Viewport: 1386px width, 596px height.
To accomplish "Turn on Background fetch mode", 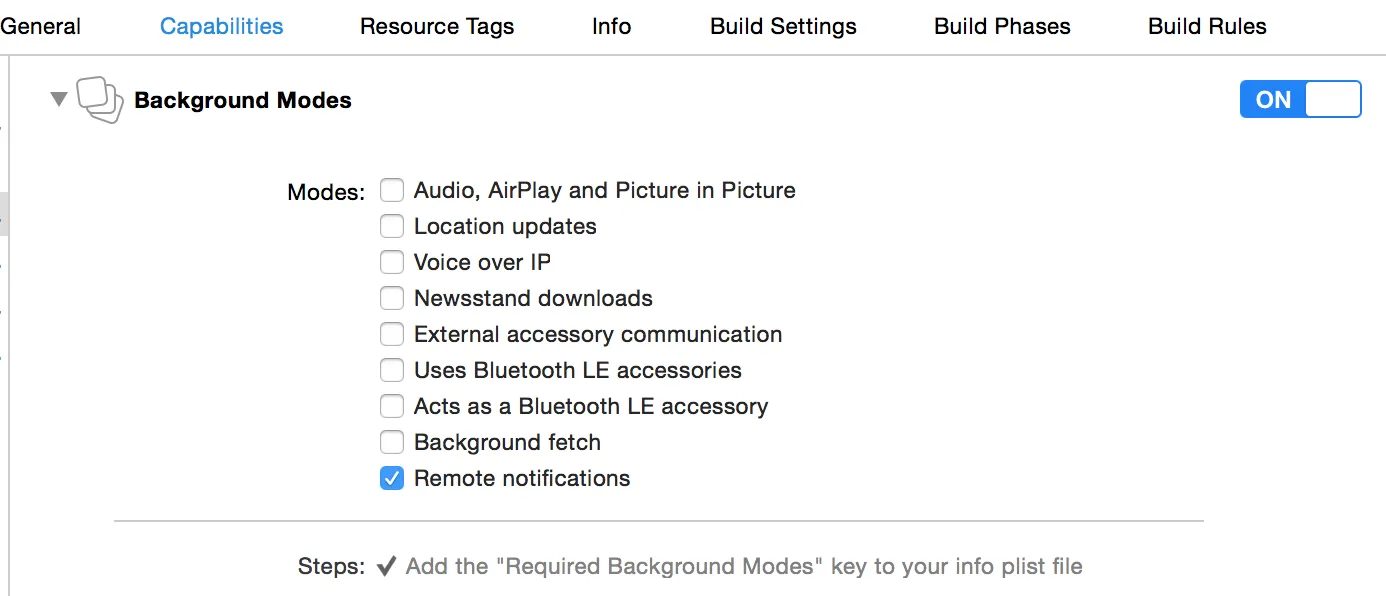I will [x=392, y=442].
